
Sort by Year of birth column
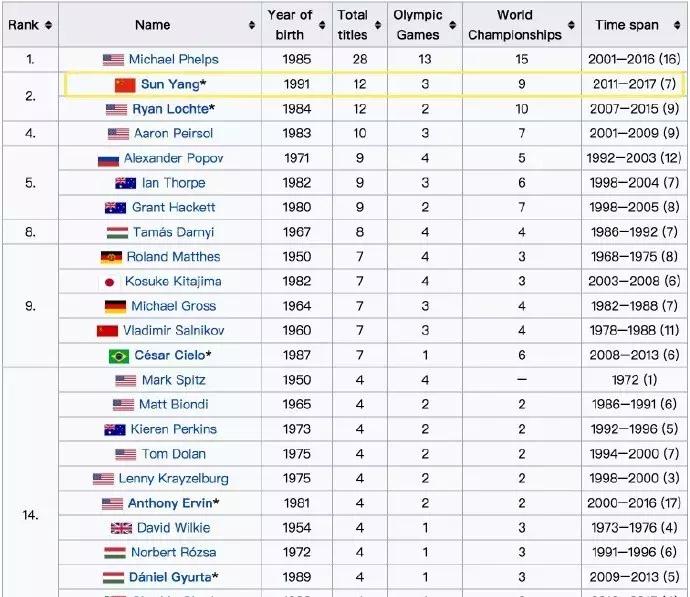click(322, 25)
